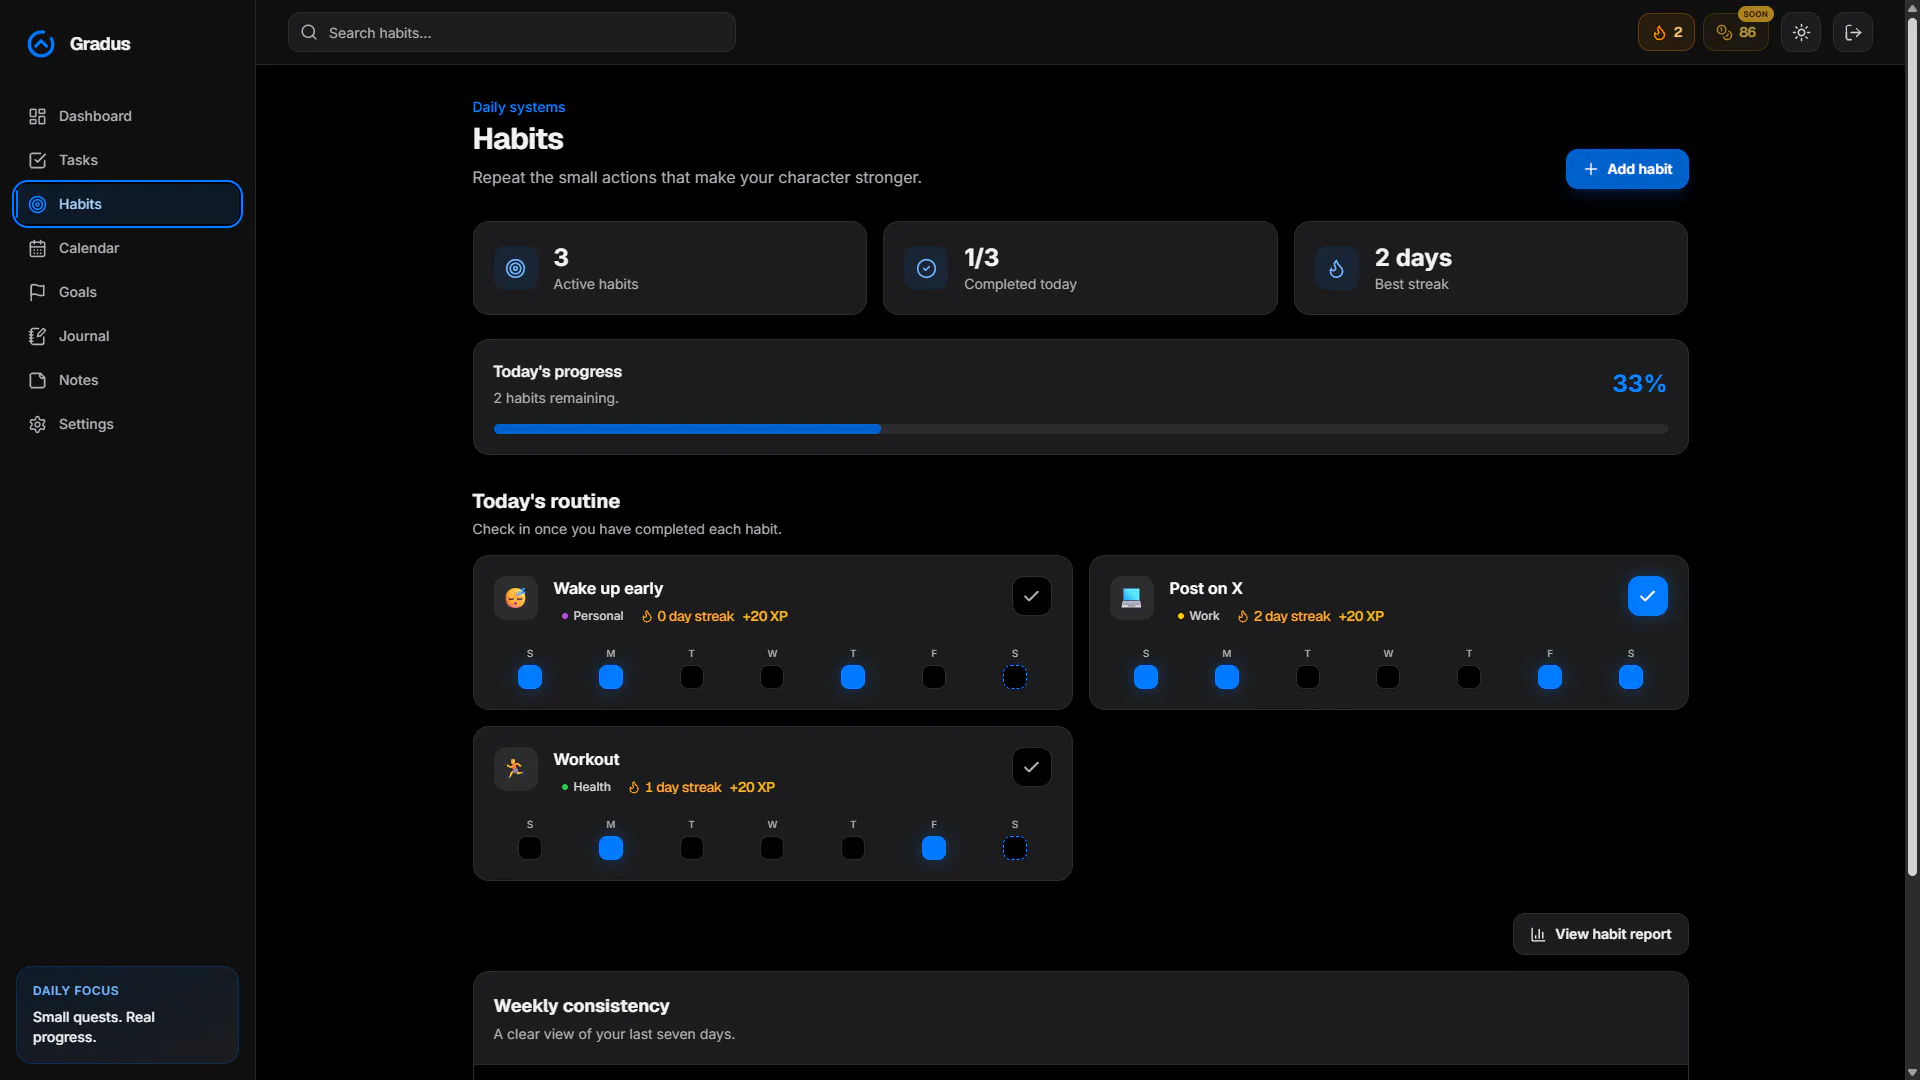This screenshot has width=1920, height=1080.
Task: Click scrollbar down arrow
Action: (x=1912, y=1072)
